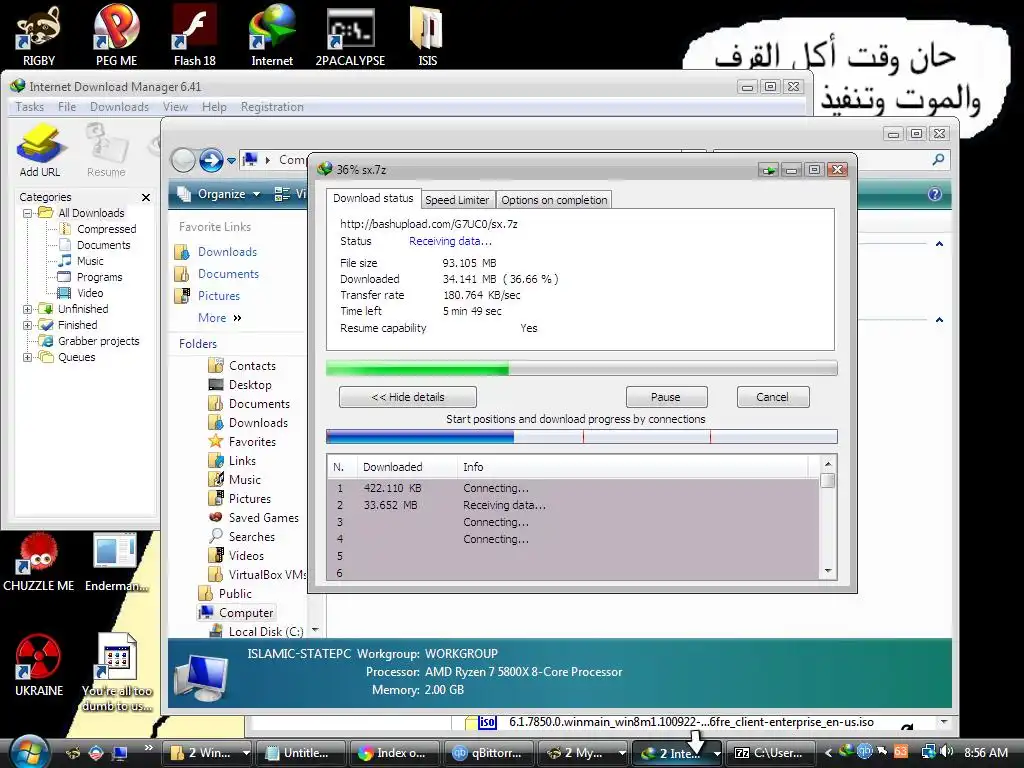Click the Explorer back navigation button
Image resolution: width=1024 pixels, height=768 pixels.
(x=183, y=160)
